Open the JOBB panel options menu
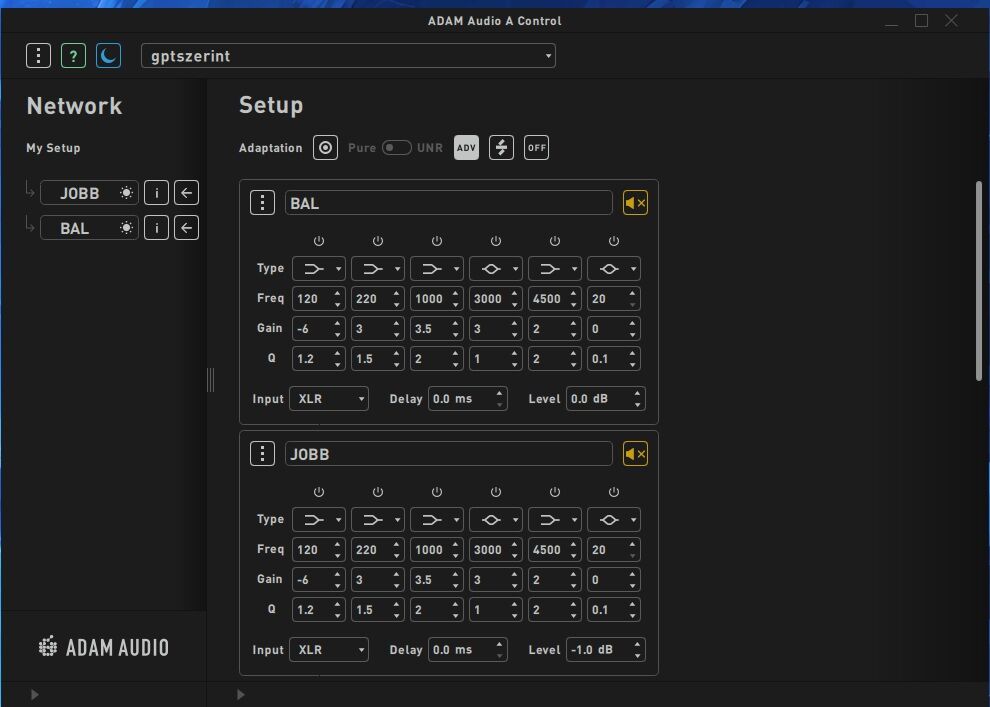Image resolution: width=990 pixels, height=707 pixels. (262, 453)
